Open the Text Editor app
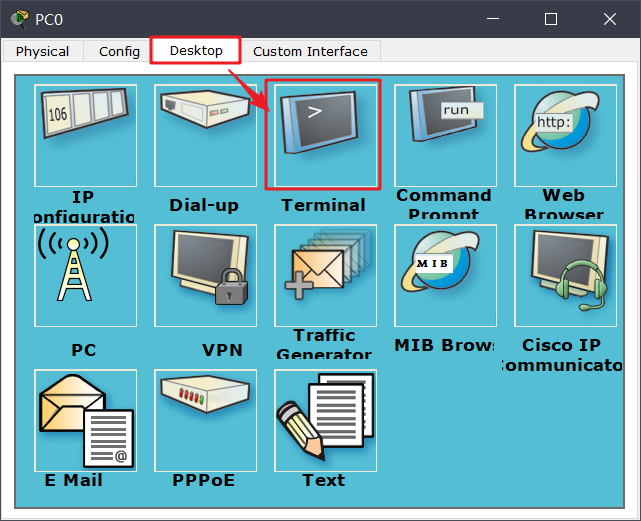 325,420
